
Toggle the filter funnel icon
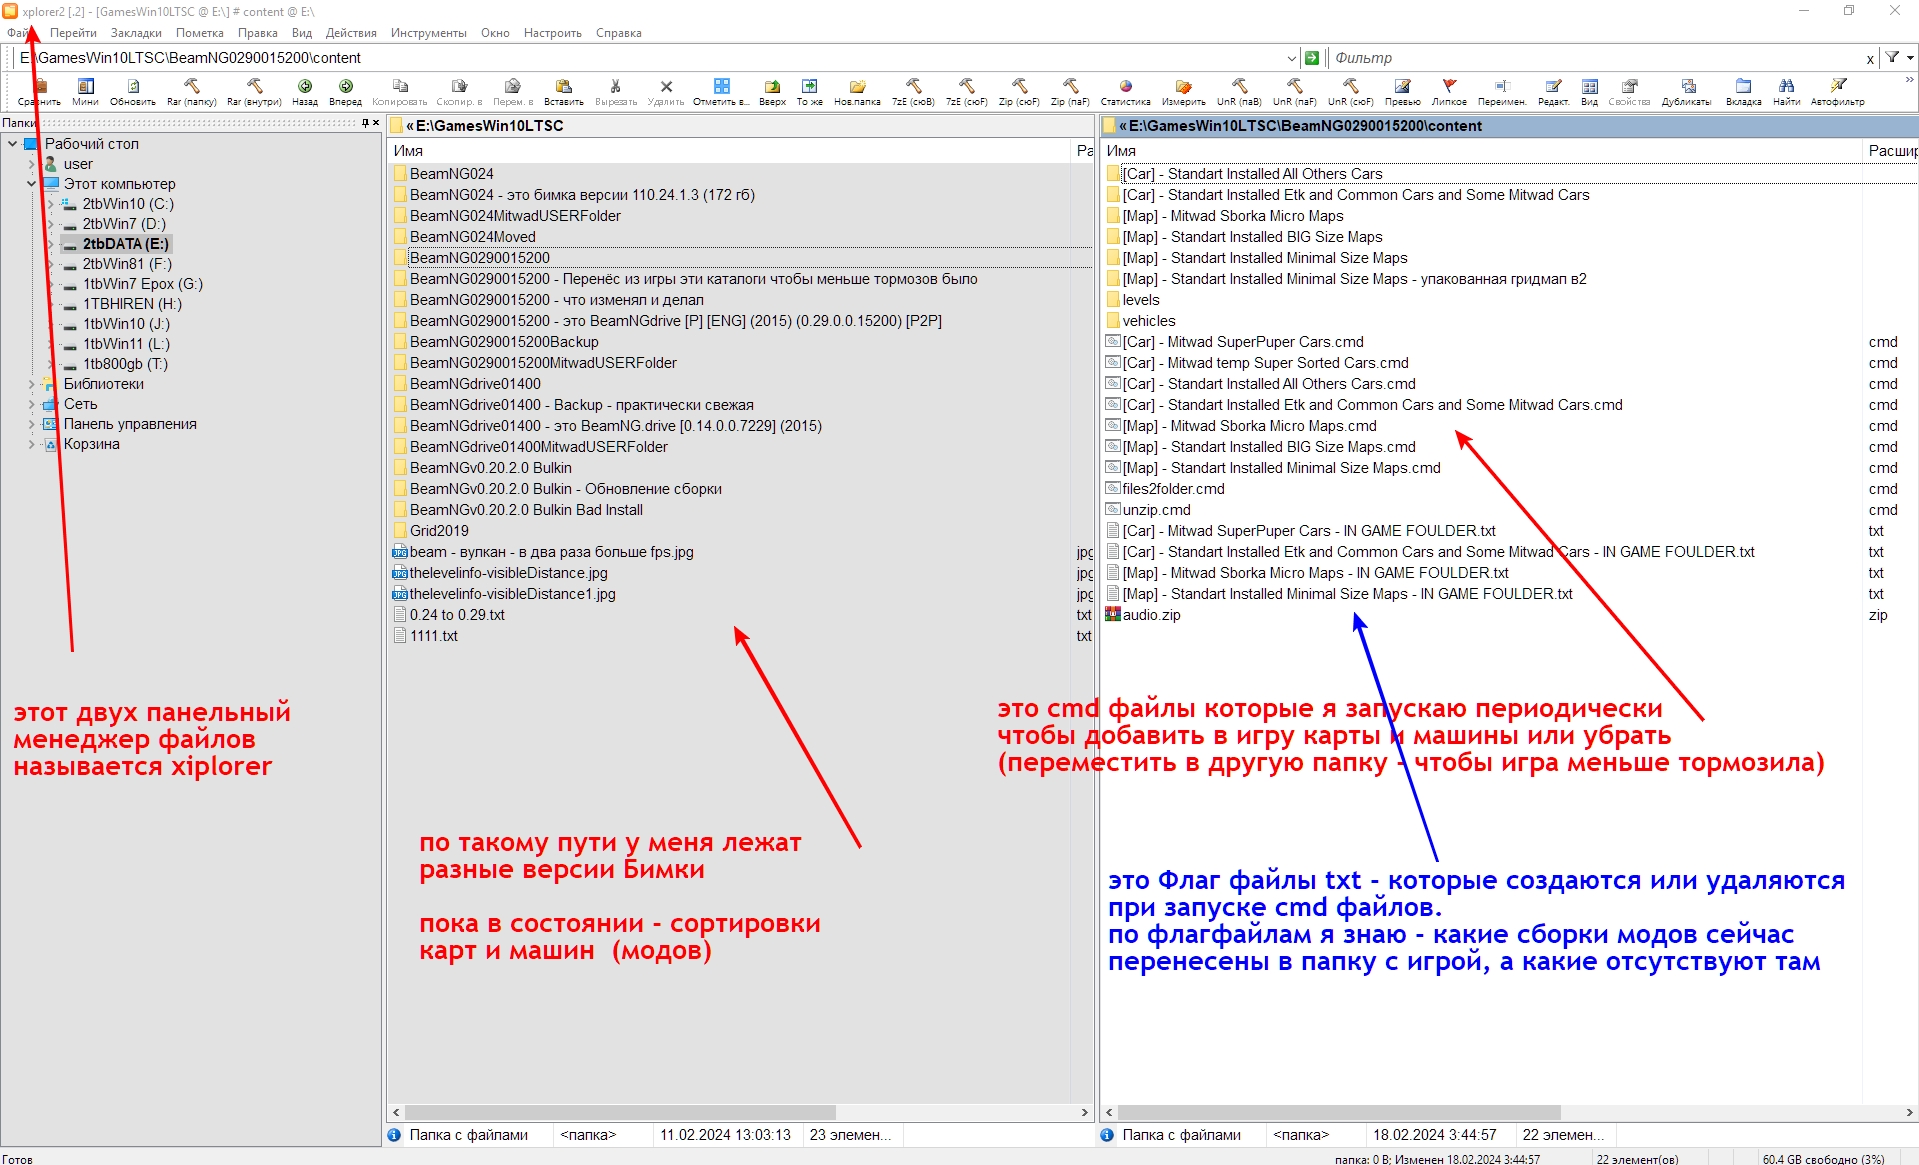[x=1892, y=58]
